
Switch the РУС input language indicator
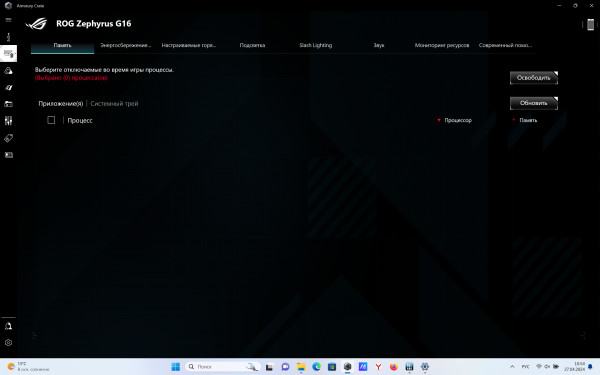coord(525,367)
